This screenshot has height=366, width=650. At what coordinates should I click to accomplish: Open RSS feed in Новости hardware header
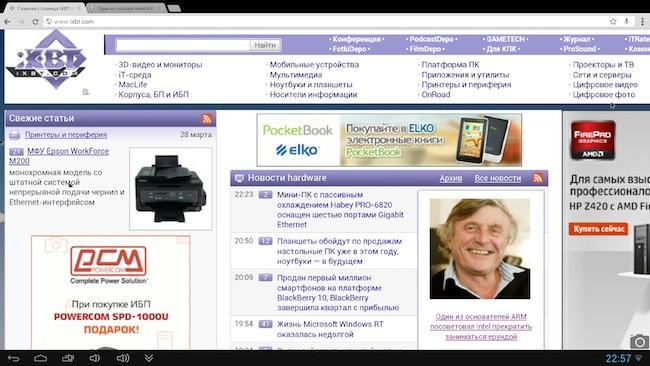point(538,178)
